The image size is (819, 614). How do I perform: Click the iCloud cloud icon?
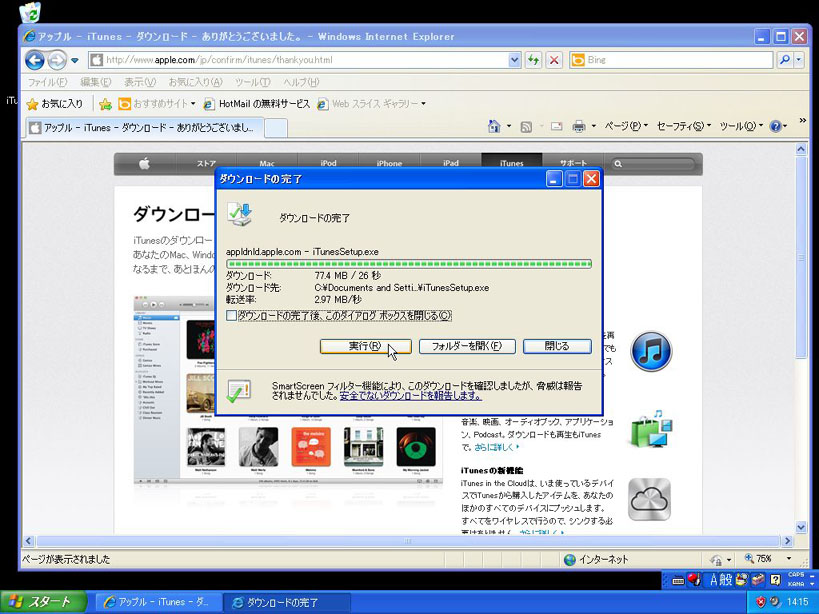[x=649, y=500]
